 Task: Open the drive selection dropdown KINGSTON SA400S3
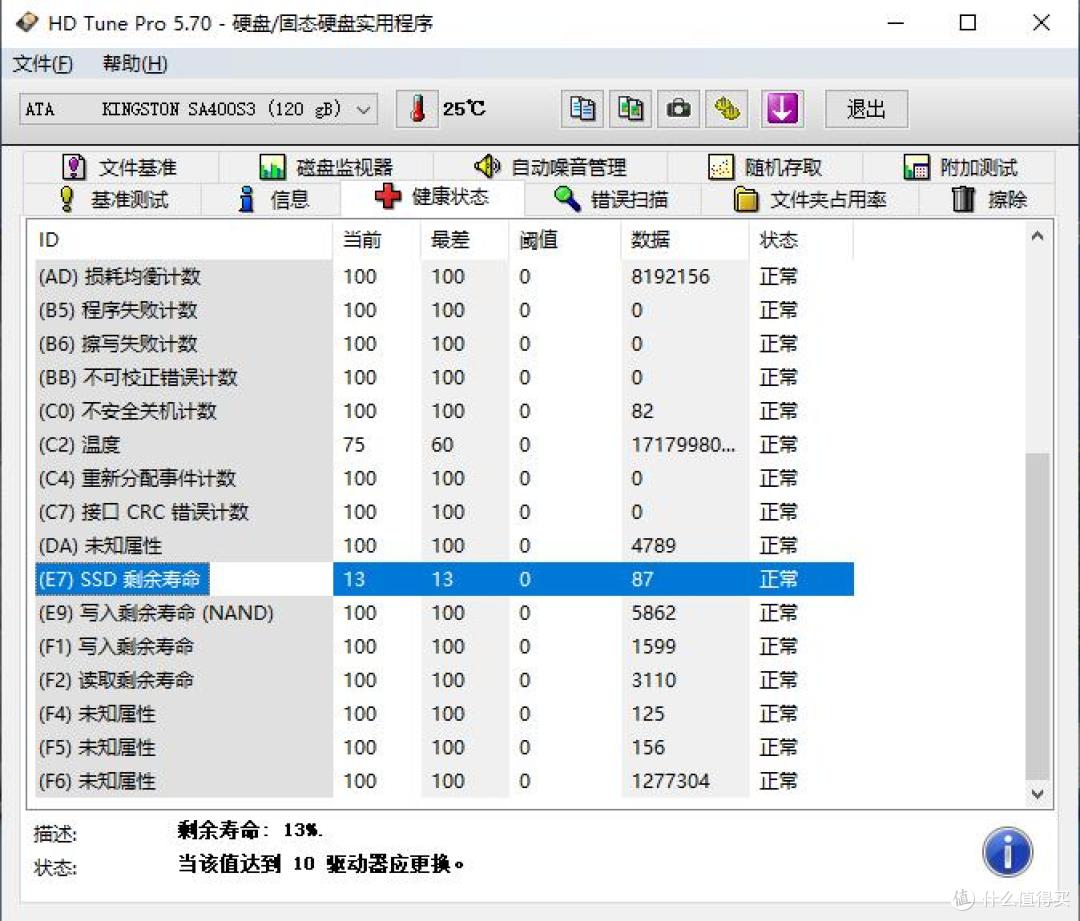(x=198, y=109)
